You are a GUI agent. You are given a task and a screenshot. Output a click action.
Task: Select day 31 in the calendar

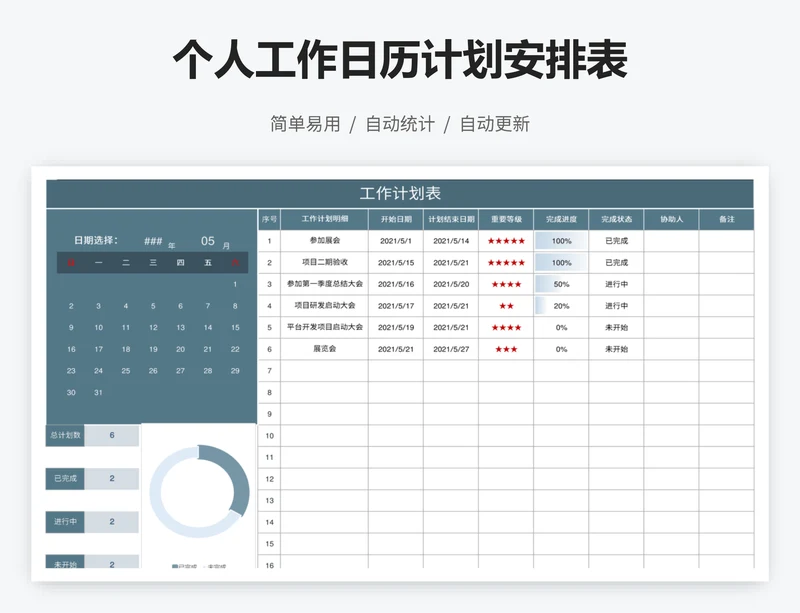(98, 393)
